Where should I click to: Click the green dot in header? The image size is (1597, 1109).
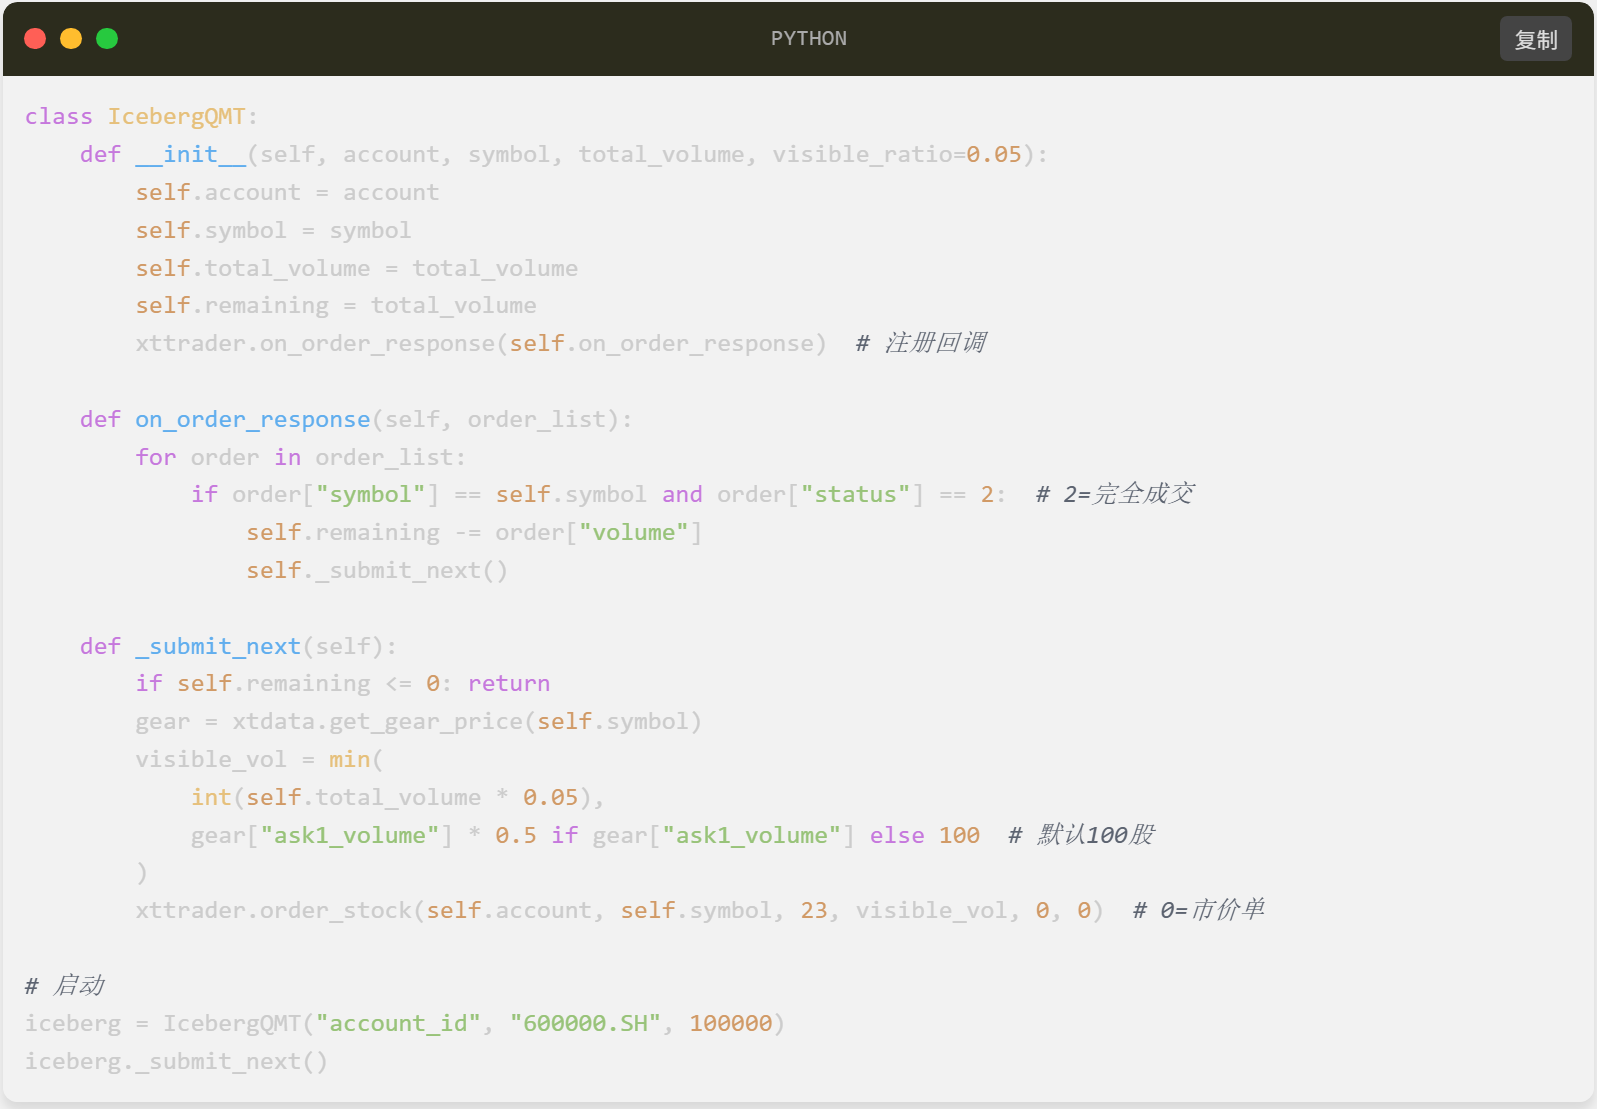pyautogui.click(x=107, y=39)
